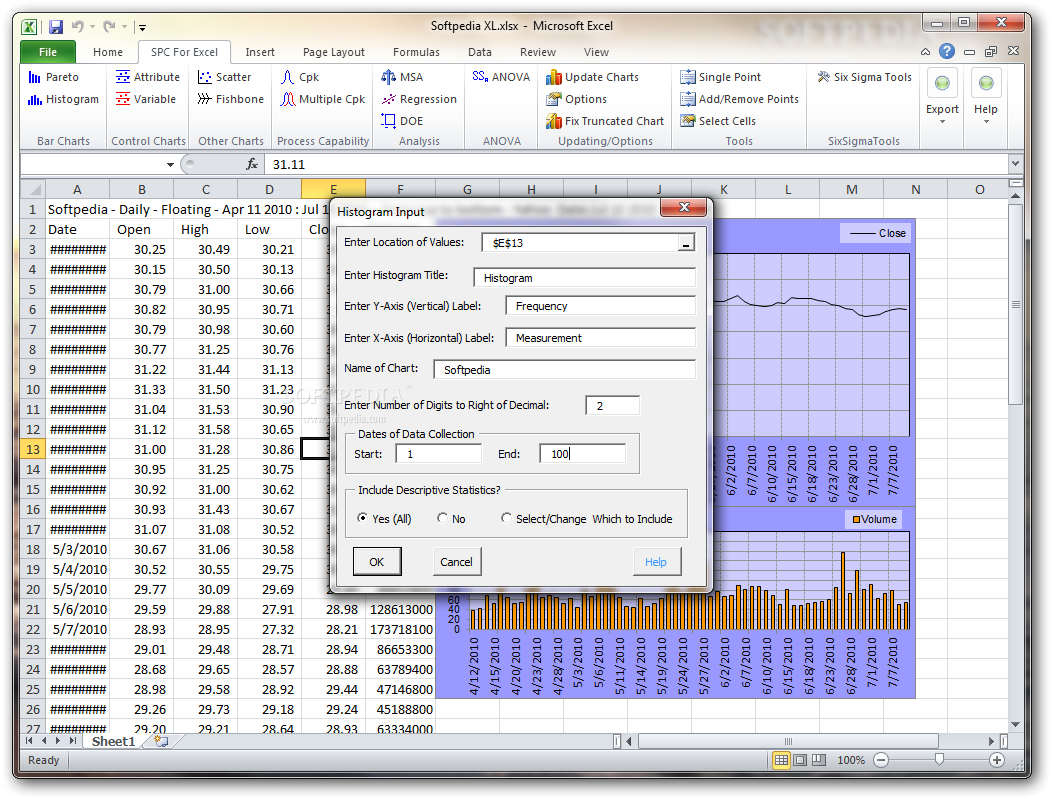Expand the Name Box dropdown
Image resolution: width=1052 pixels, height=799 pixels.
tap(170, 164)
